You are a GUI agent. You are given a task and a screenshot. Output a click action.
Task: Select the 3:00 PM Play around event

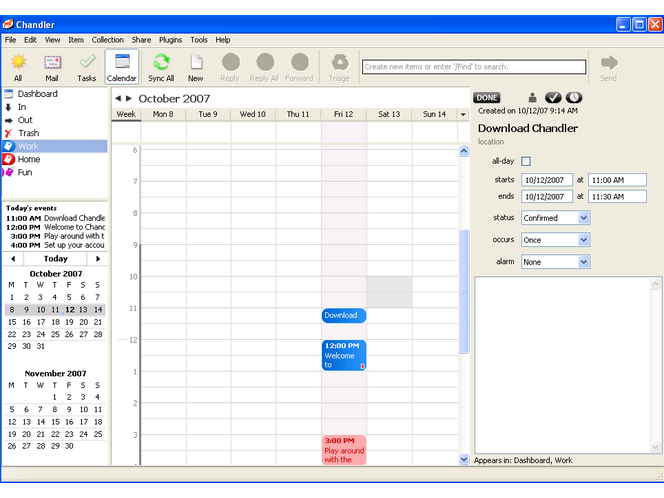click(344, 450)
